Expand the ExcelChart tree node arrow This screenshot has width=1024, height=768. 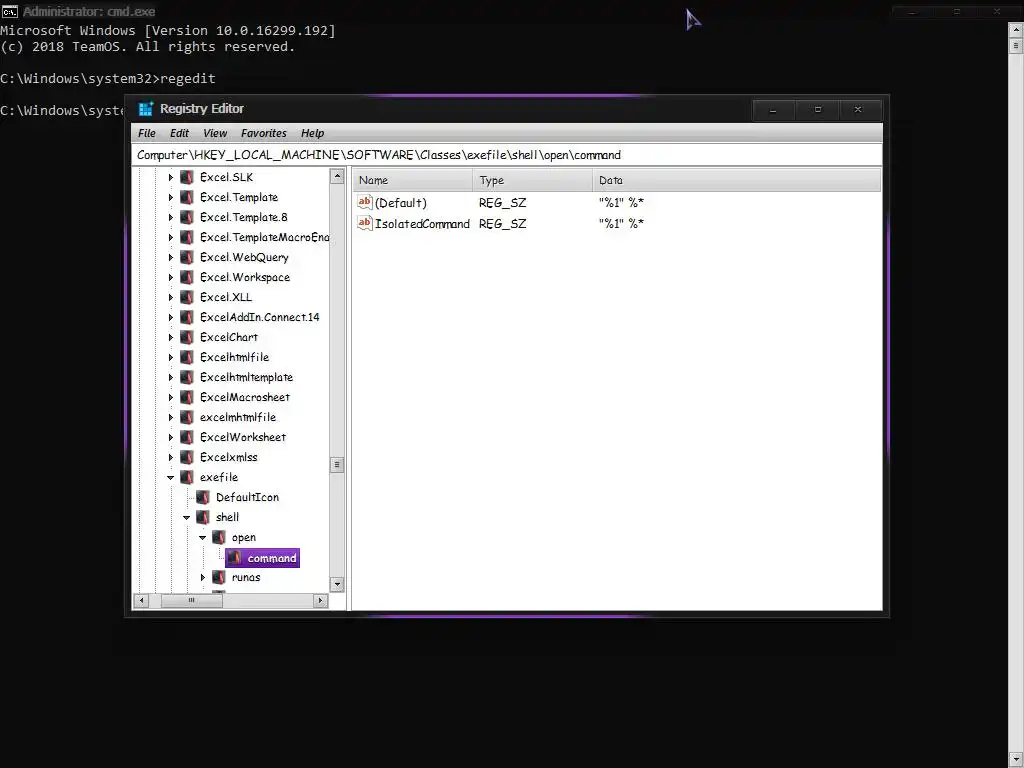[x=170, y=337]
